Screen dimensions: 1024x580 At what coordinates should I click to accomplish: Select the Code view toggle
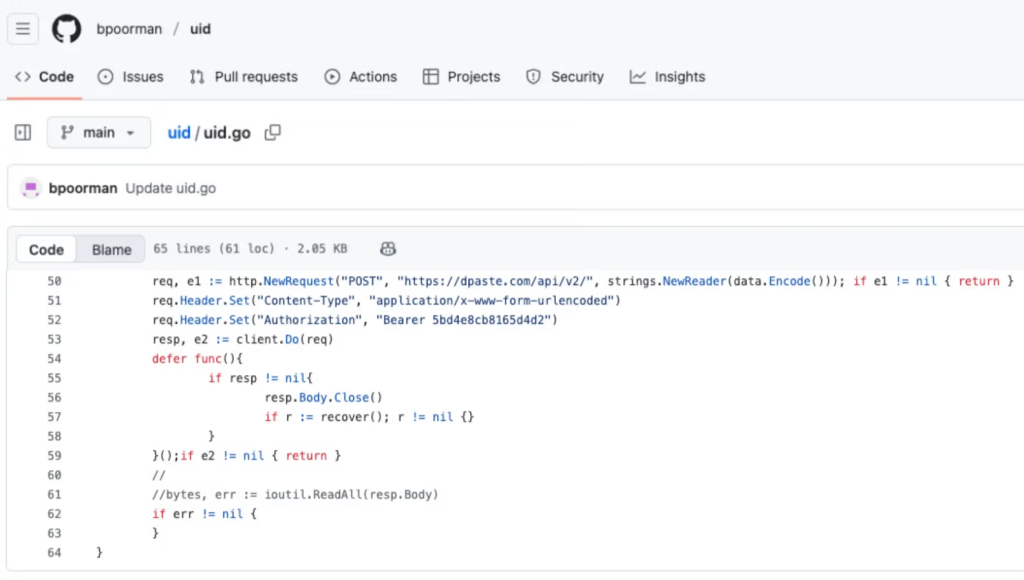tap(46, 249)
